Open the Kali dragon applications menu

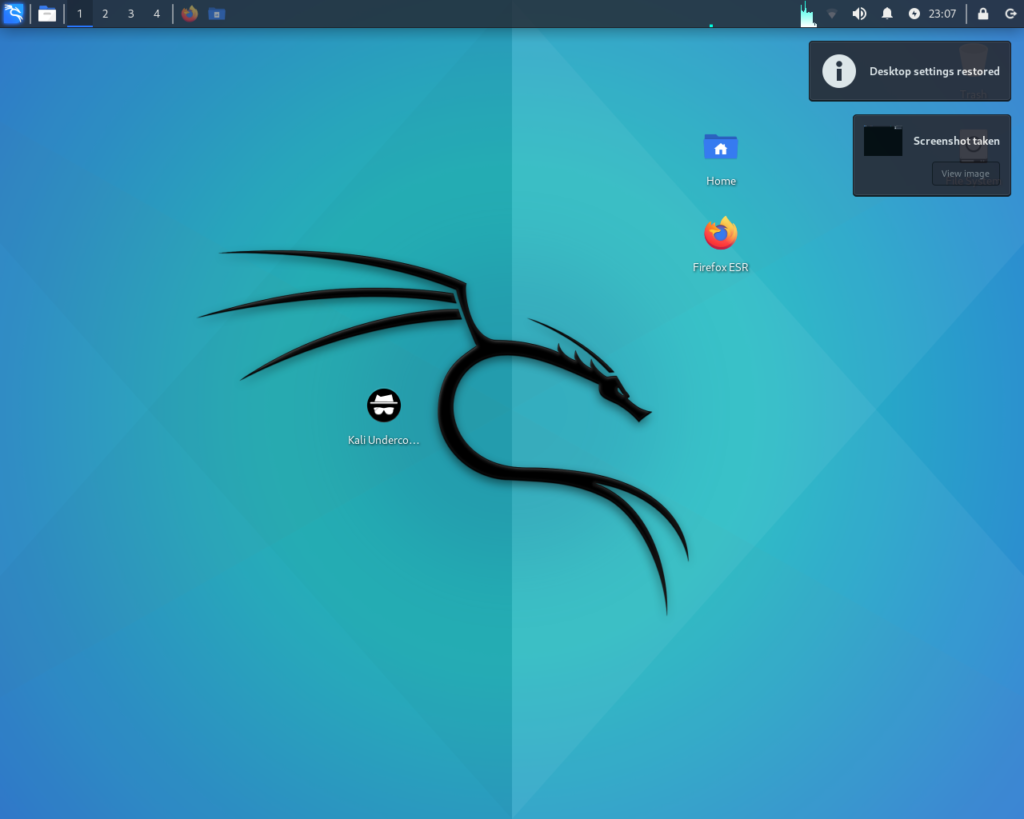(x=14, y=13)
